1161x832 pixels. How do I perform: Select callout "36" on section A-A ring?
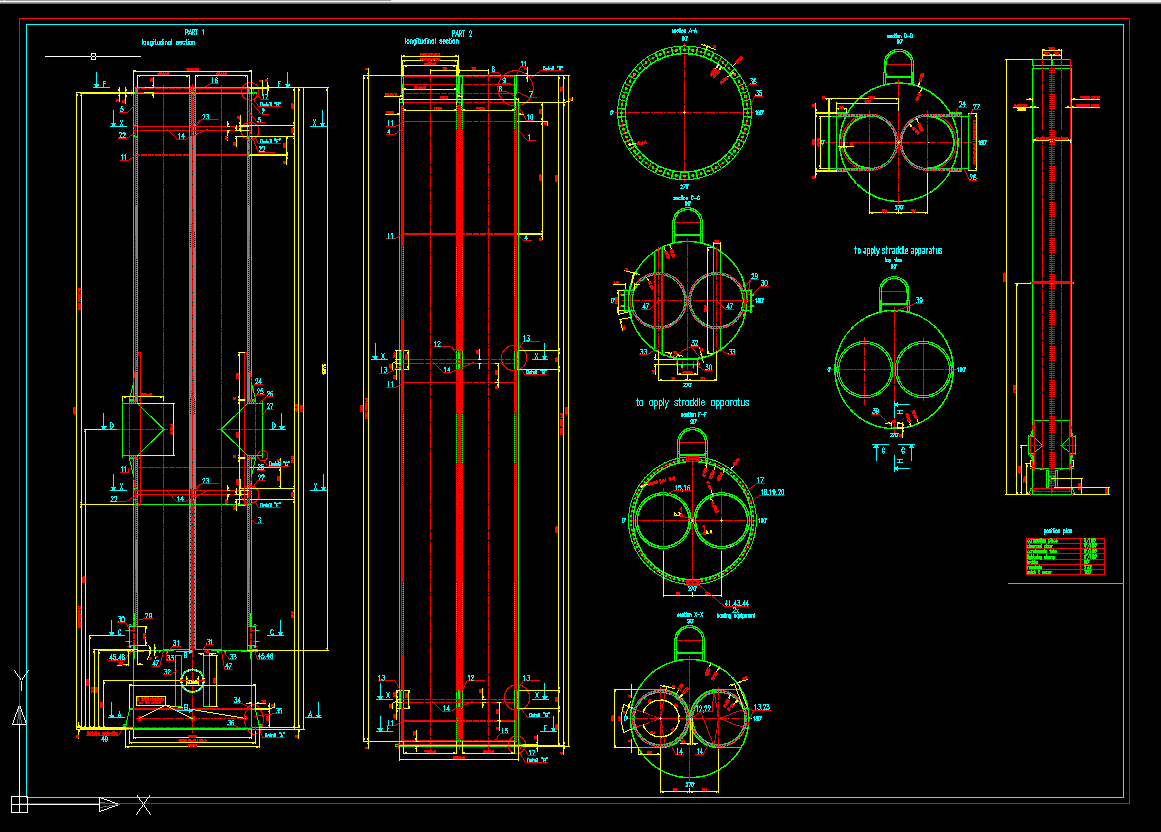point(753,82)
